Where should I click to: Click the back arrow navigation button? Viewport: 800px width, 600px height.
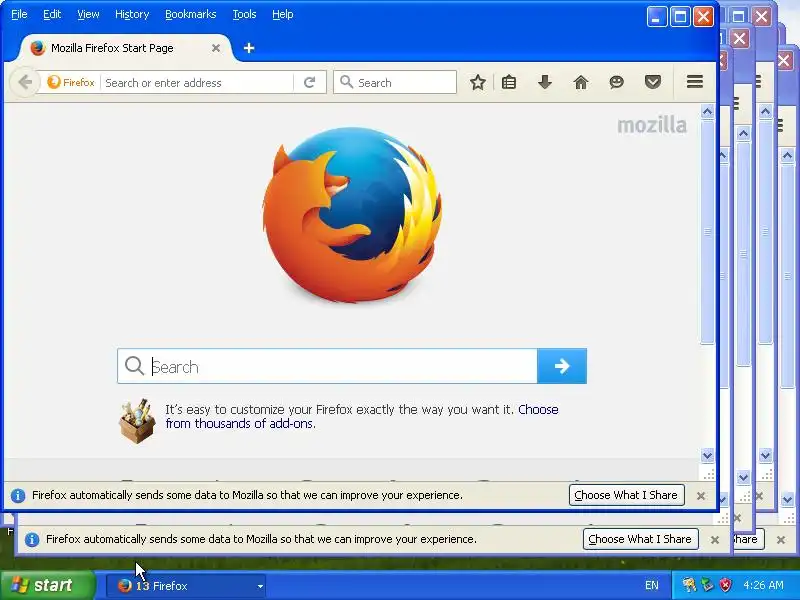coord(25,82)
